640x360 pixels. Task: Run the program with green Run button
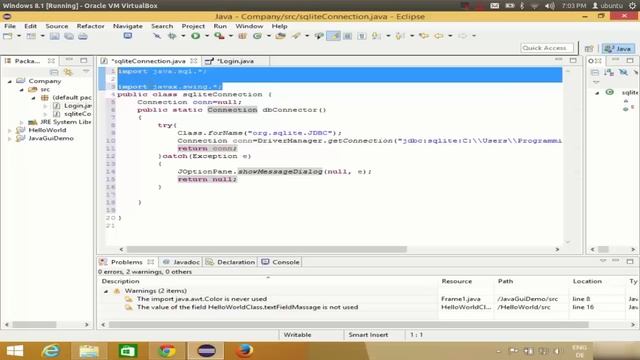(196, 36)
